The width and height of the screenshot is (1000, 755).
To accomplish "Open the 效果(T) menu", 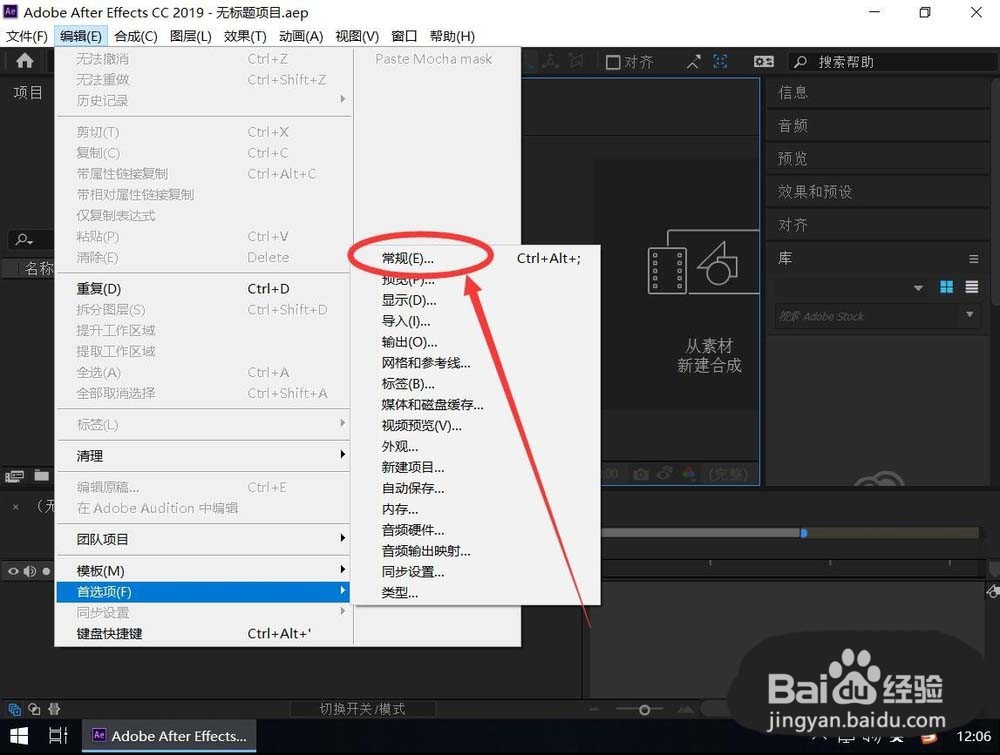I will coord(245,36).
